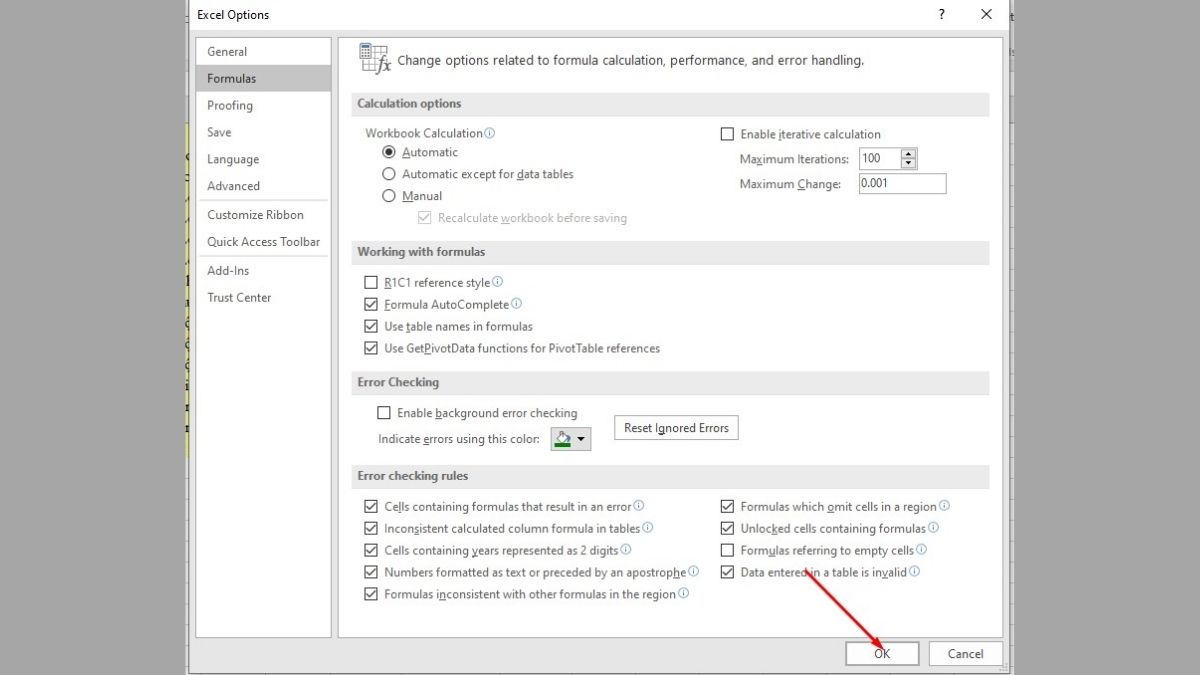The height and width of the screenshot is (675, 1200).
Task: Uncheck Use table names in formulas
Action: 371,327
